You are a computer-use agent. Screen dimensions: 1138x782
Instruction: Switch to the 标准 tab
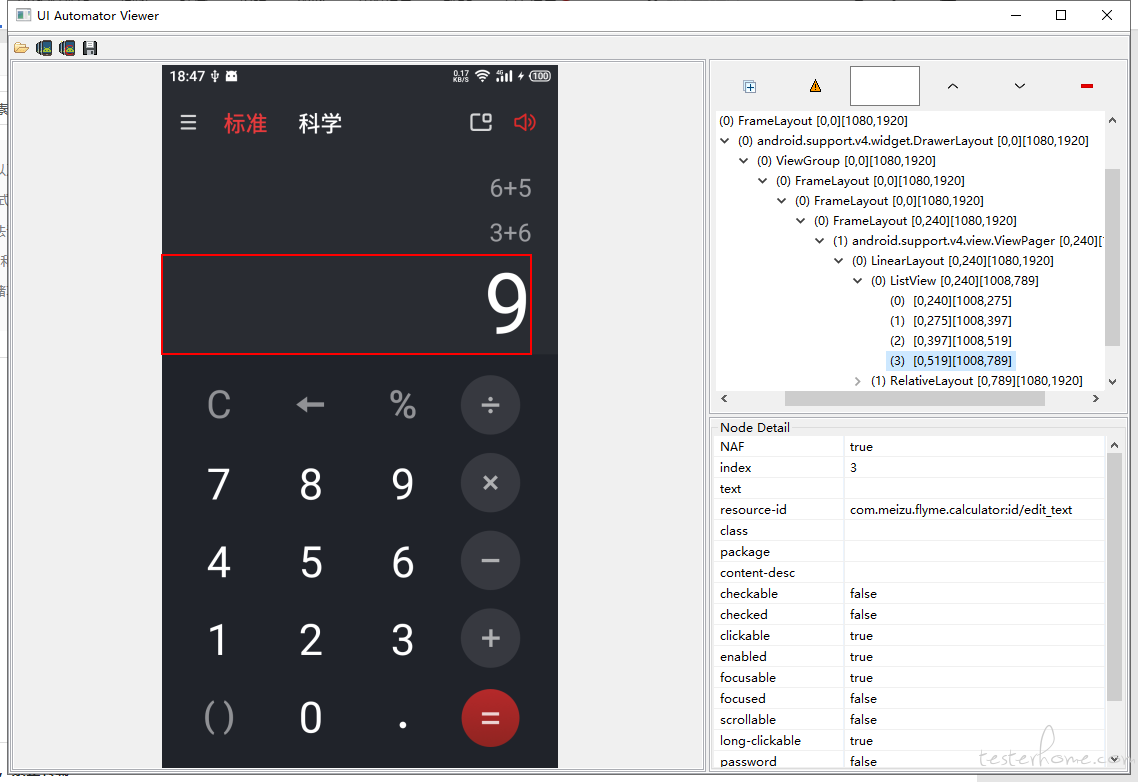[x=245, y=123]
